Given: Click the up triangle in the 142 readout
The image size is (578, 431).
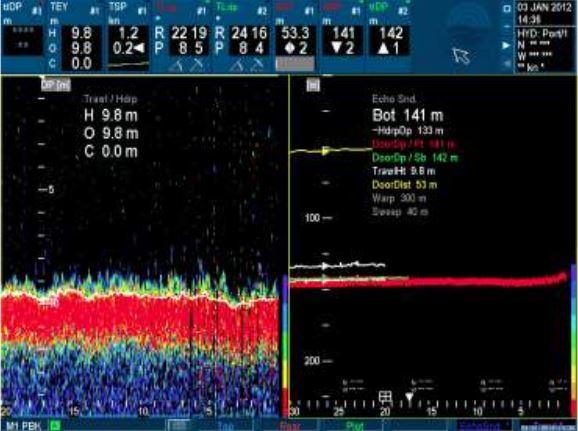Looking at the screenshot, I should click(x=384, y=49).
